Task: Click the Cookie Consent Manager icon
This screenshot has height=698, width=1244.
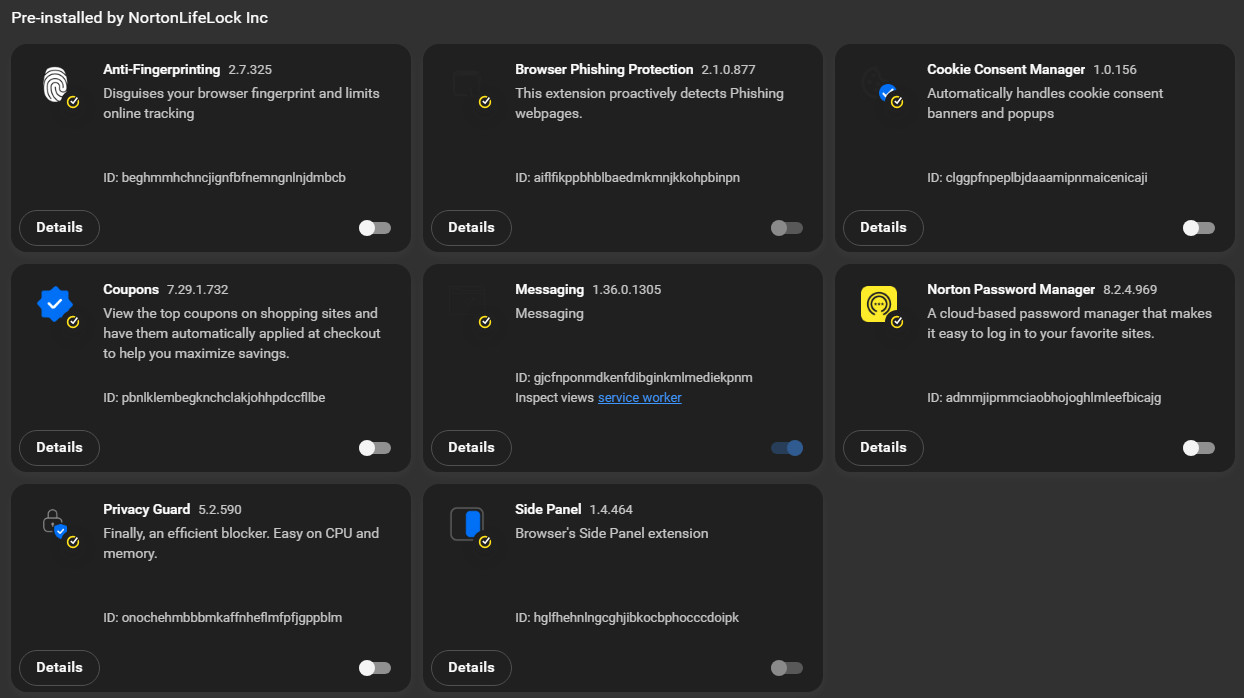Action: [880, 86]
